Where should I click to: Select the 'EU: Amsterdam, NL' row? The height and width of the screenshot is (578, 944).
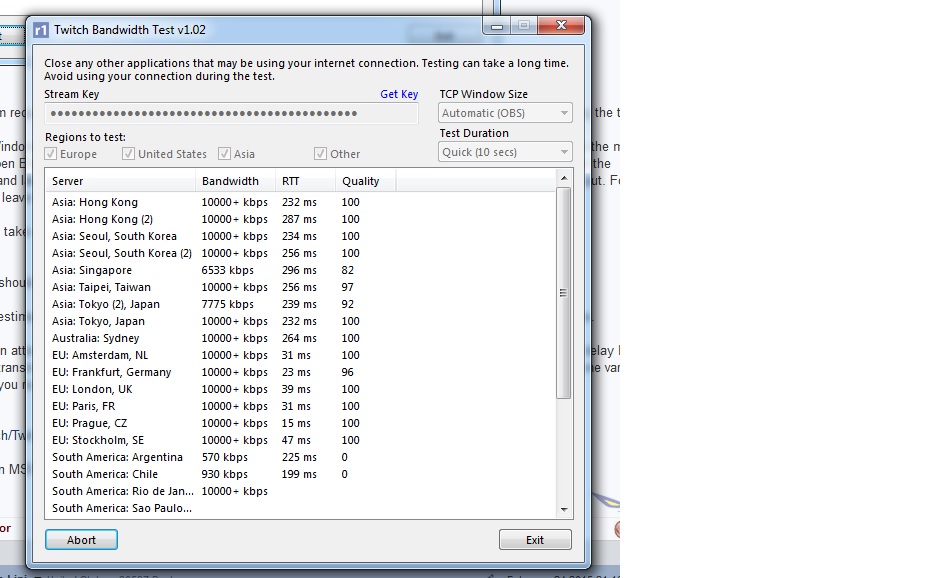coord(301,355)
